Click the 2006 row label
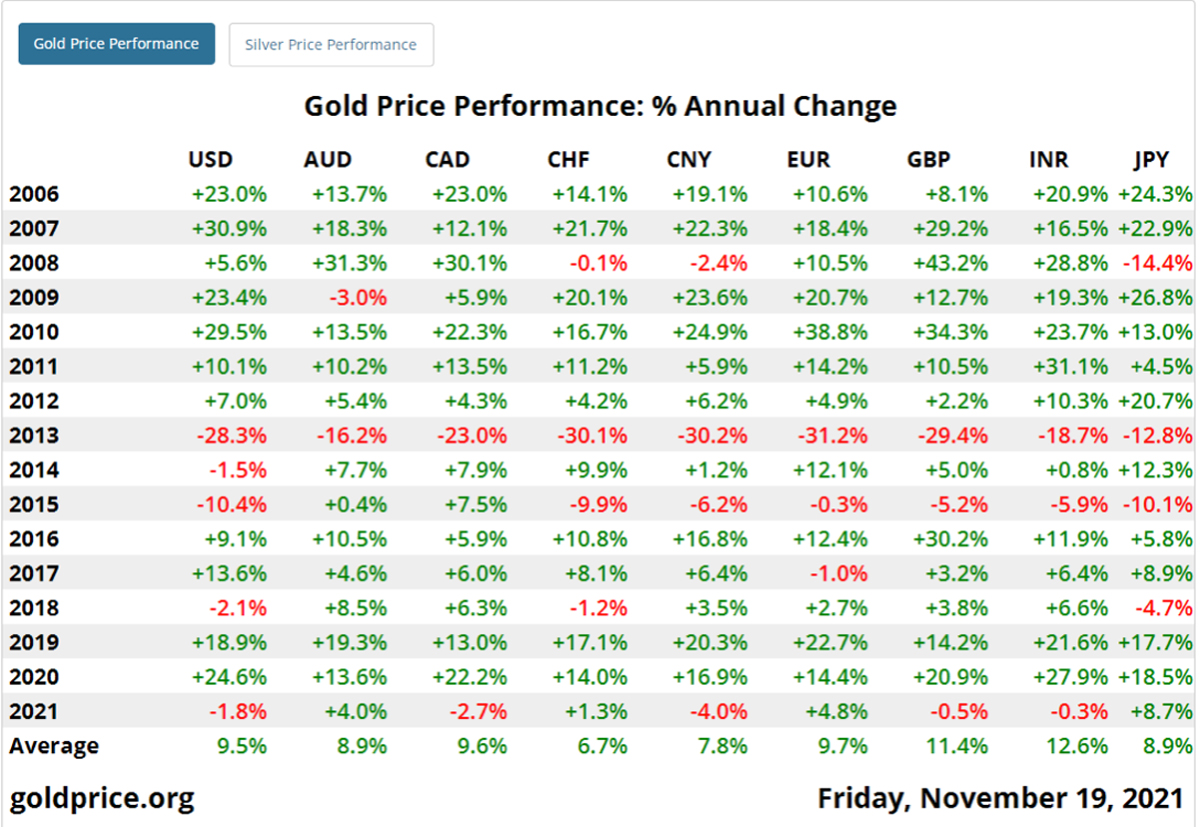Viewport: 1200px width, 827px height. click(34, 195)
